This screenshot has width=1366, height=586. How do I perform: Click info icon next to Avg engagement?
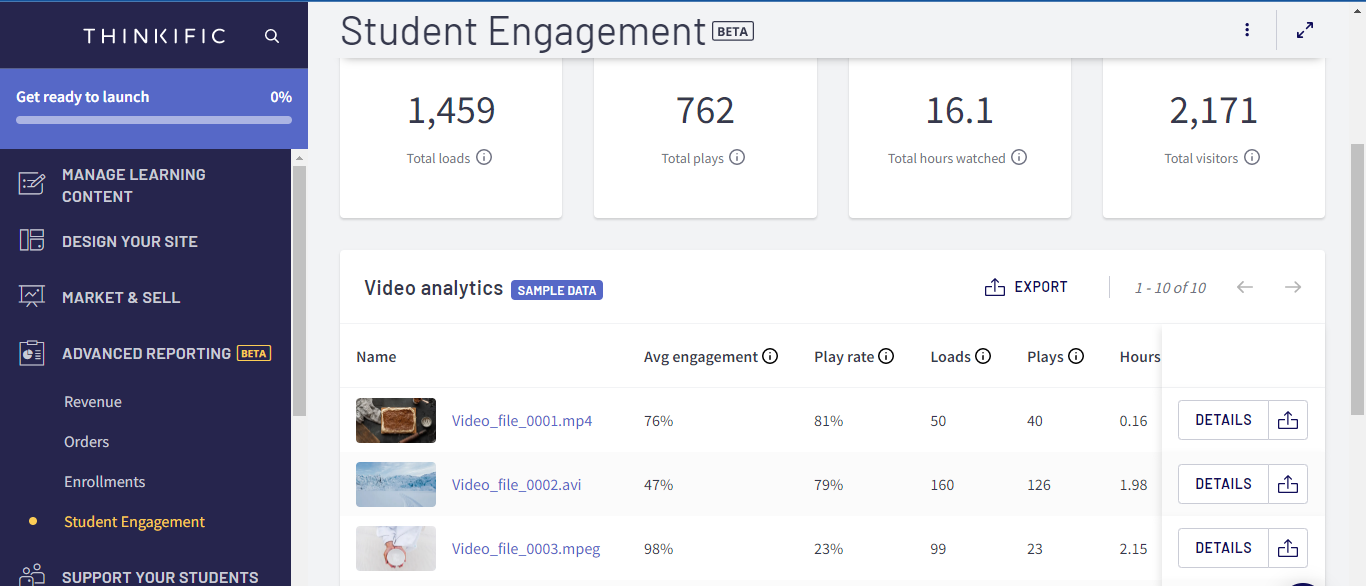[770, 356]
